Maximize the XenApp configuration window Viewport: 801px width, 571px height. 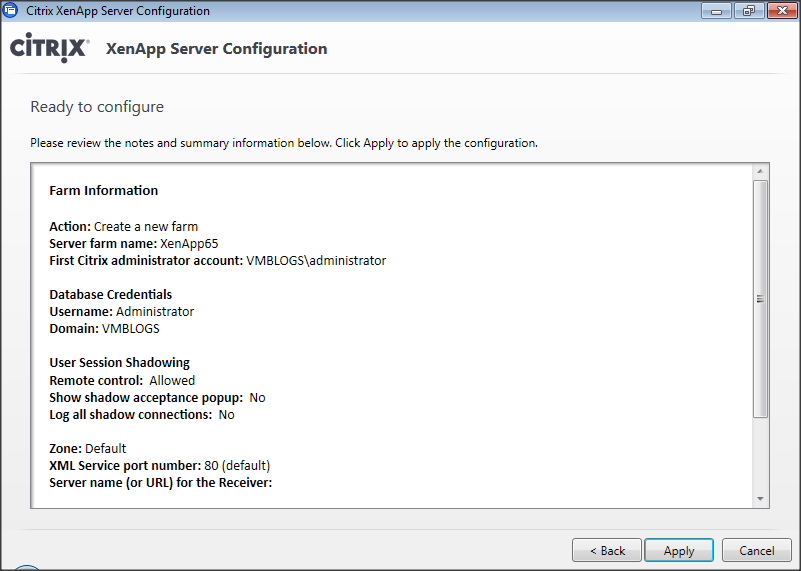[746, 11]
